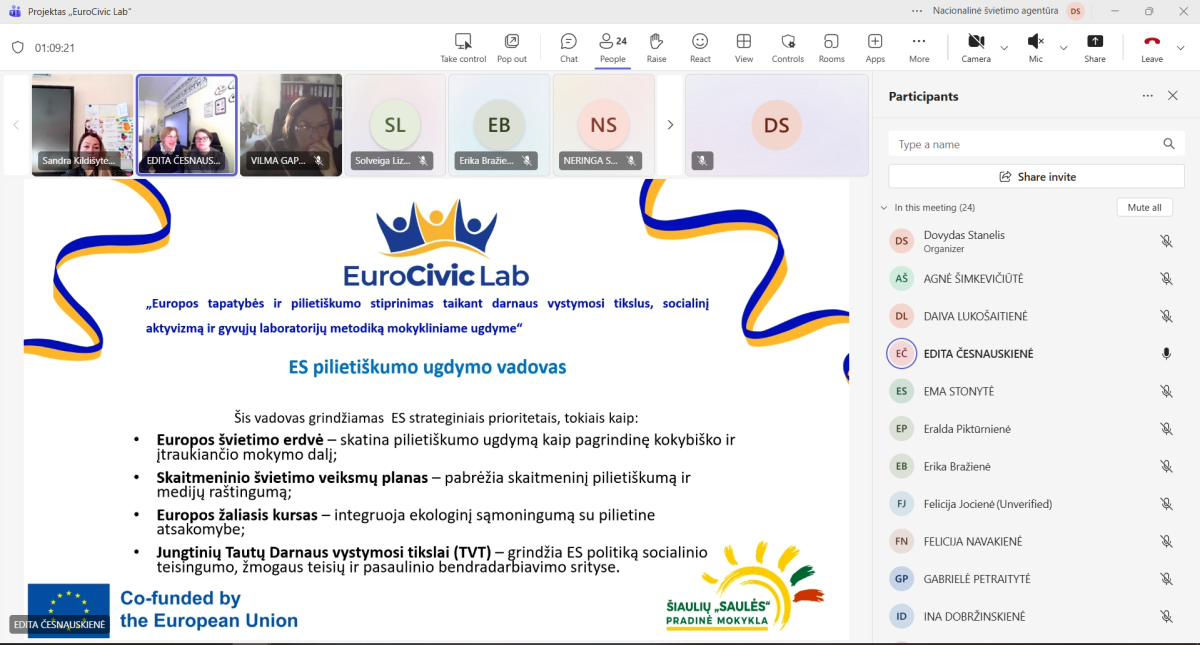Raise your hand in the meeting

[656, 47]
